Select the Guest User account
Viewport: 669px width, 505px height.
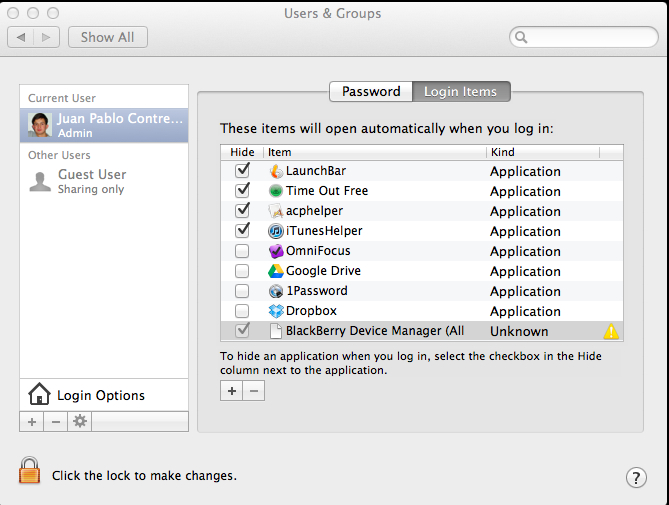pyautogui.click(x=104, y=182)
